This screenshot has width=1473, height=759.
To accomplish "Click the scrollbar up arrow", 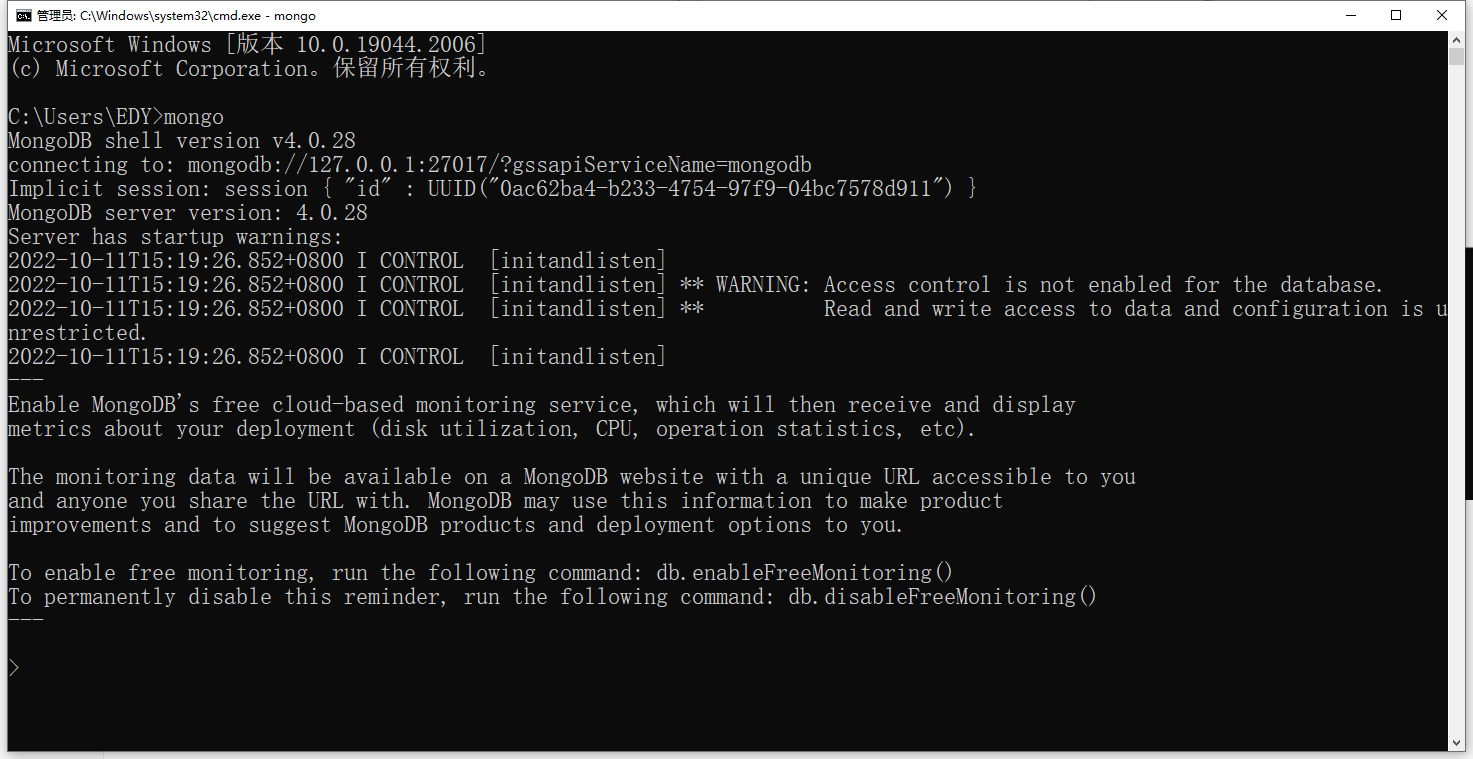I will point(1457,41).
